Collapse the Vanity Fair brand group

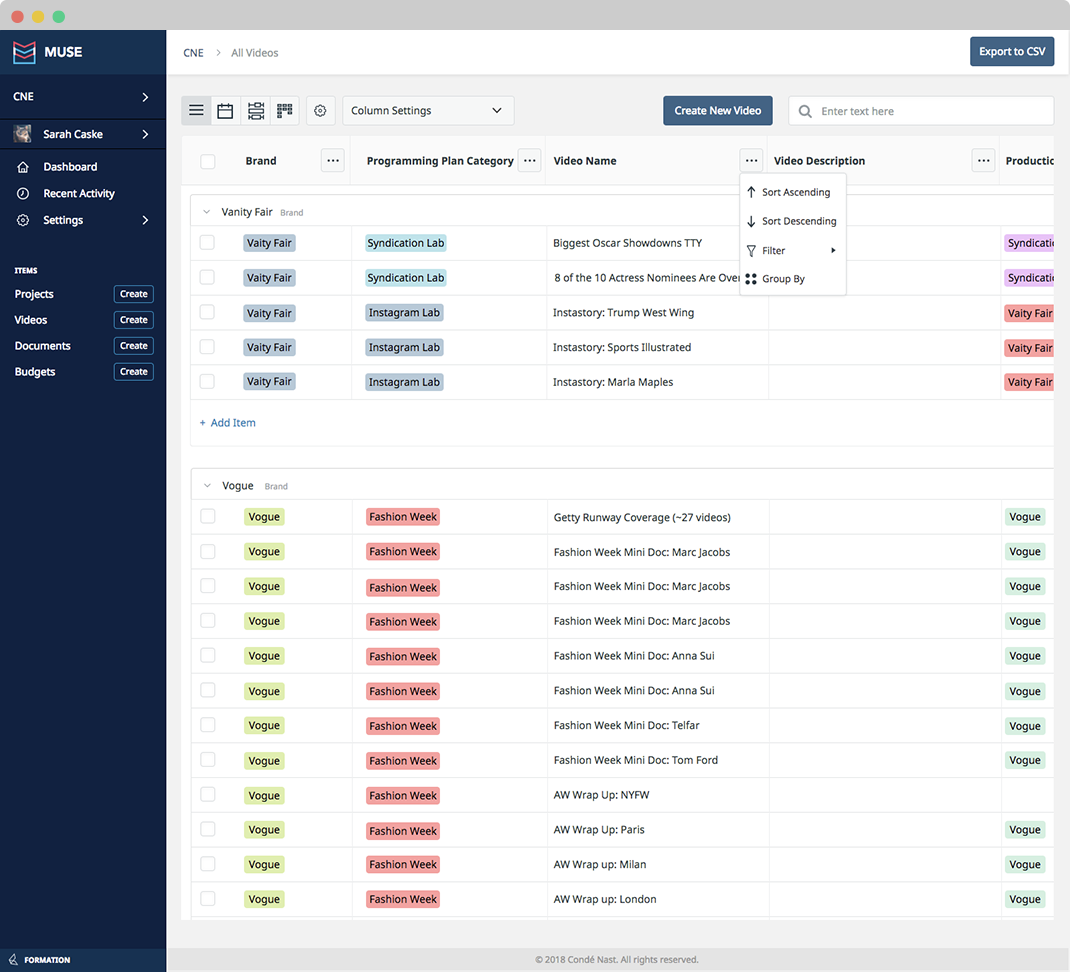point(207,212)
